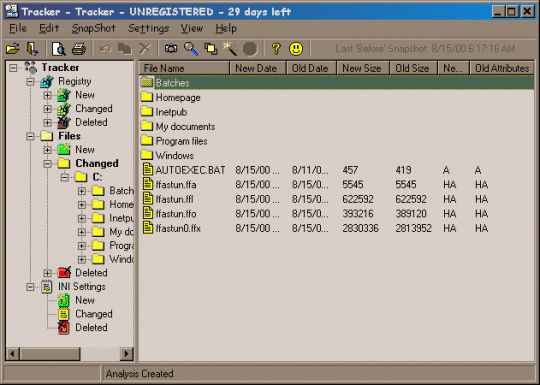Click the tree horizontal scrollbar thumb
This screenshot has height=385, width=540.
coord(50,354)
